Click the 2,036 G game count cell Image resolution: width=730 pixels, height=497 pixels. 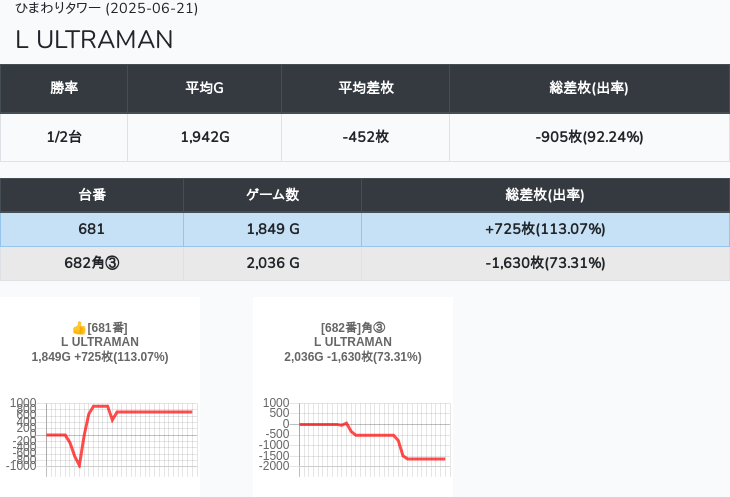pyautogui.click(x=272, y=263)
